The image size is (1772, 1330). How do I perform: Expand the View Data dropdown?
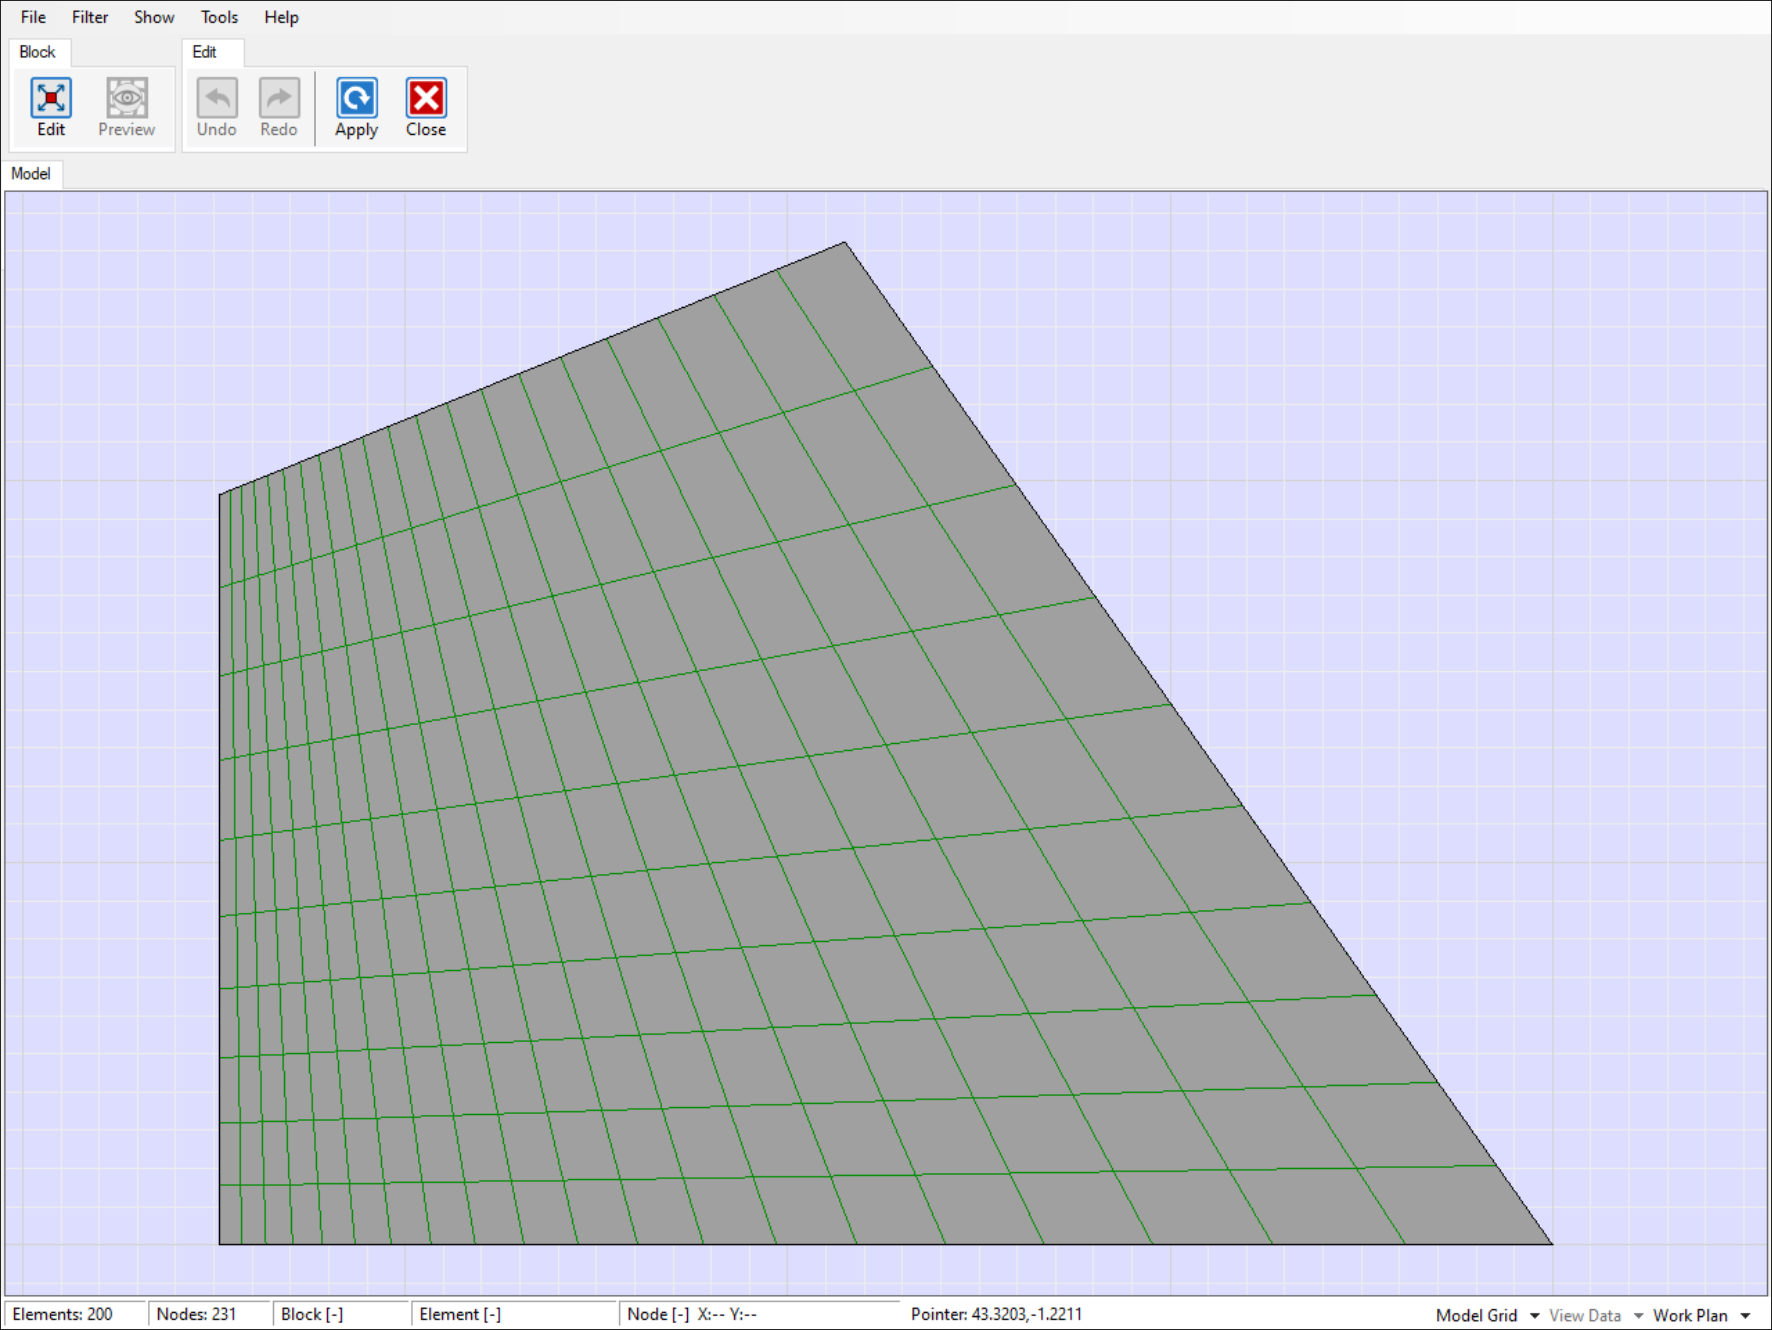coord(1638,1315)
